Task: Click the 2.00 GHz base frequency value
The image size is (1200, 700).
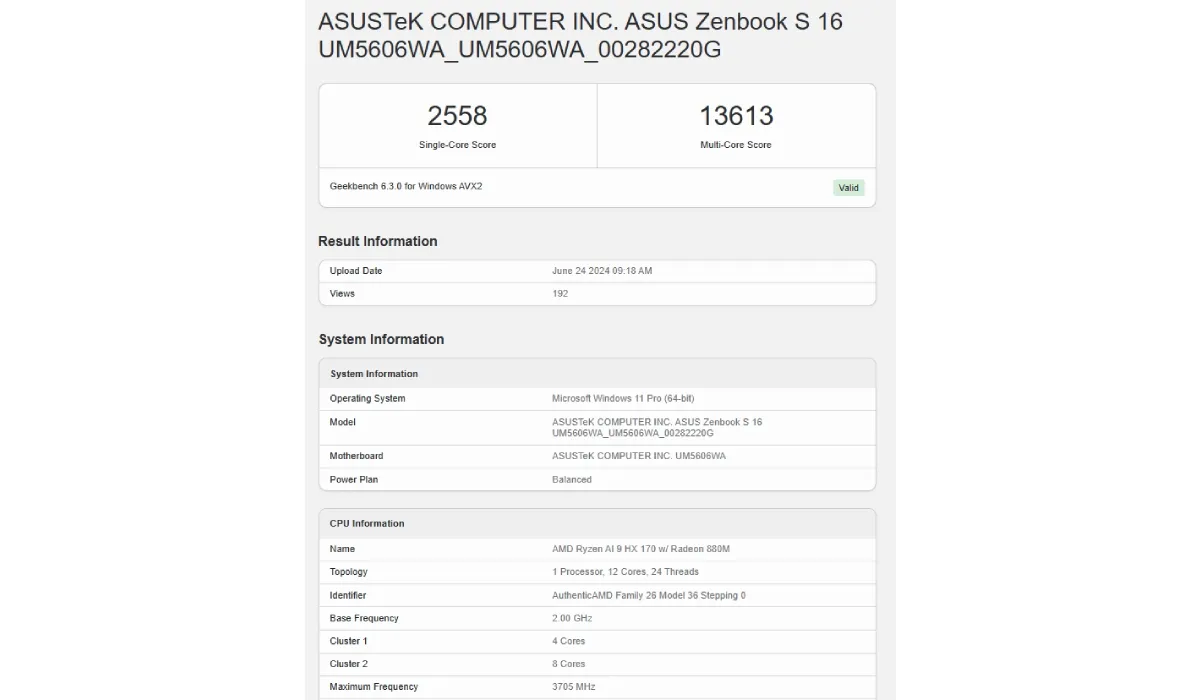Action: pyautogui.click(x=574, y=618)
